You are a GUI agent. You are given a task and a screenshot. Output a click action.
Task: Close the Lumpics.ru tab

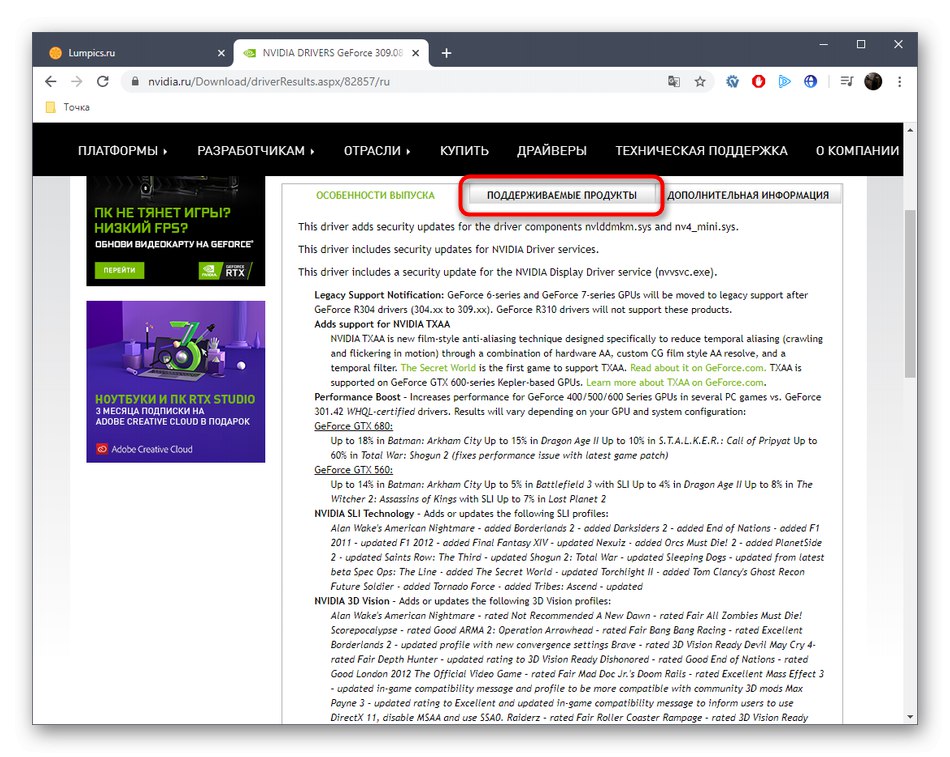coord(221,53)
